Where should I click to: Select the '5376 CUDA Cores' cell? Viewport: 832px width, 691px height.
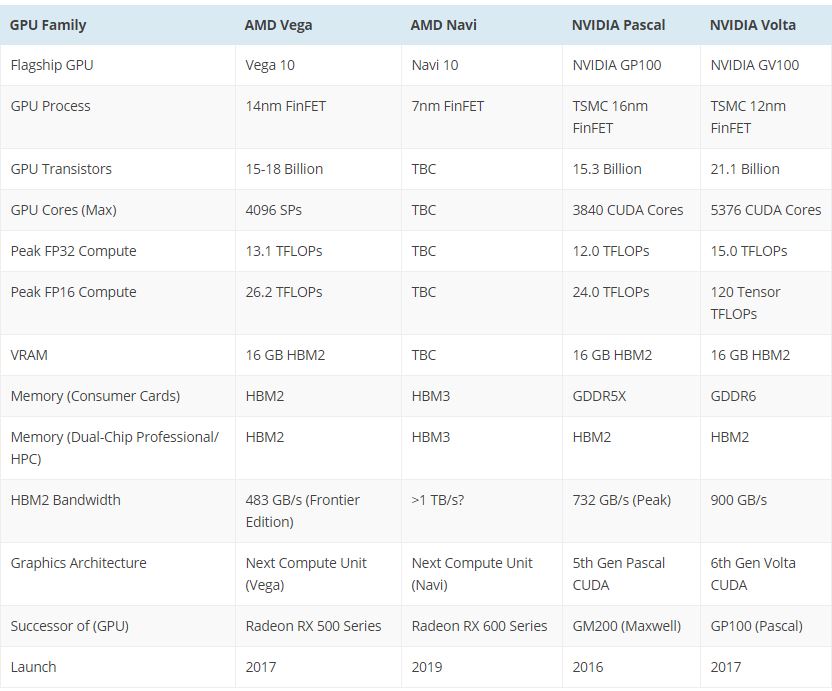(x=765, y=210)
